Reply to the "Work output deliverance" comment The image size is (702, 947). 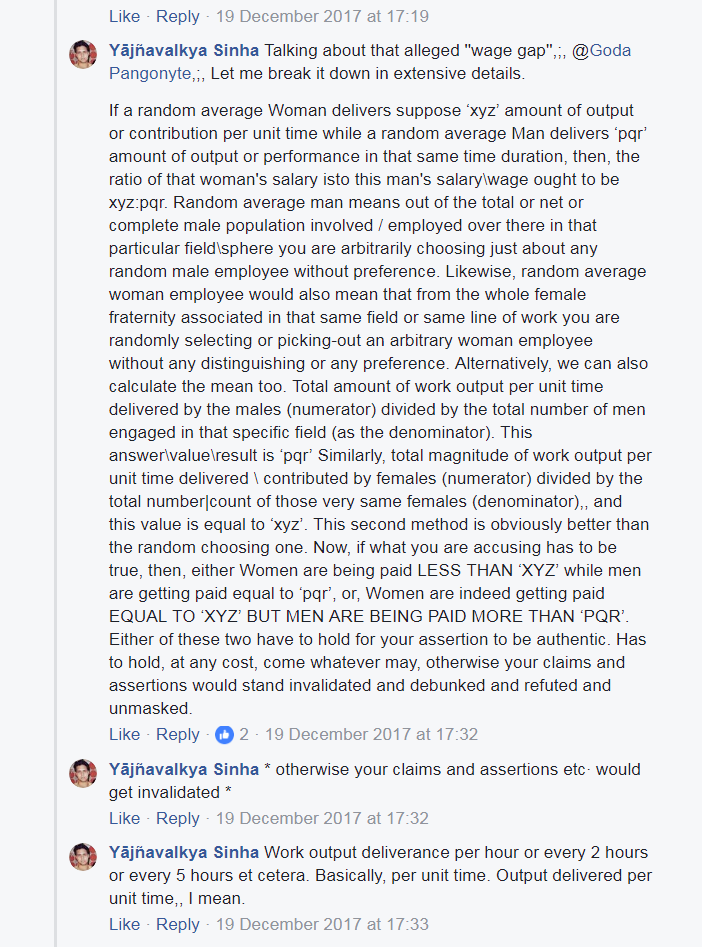point(178,924)
